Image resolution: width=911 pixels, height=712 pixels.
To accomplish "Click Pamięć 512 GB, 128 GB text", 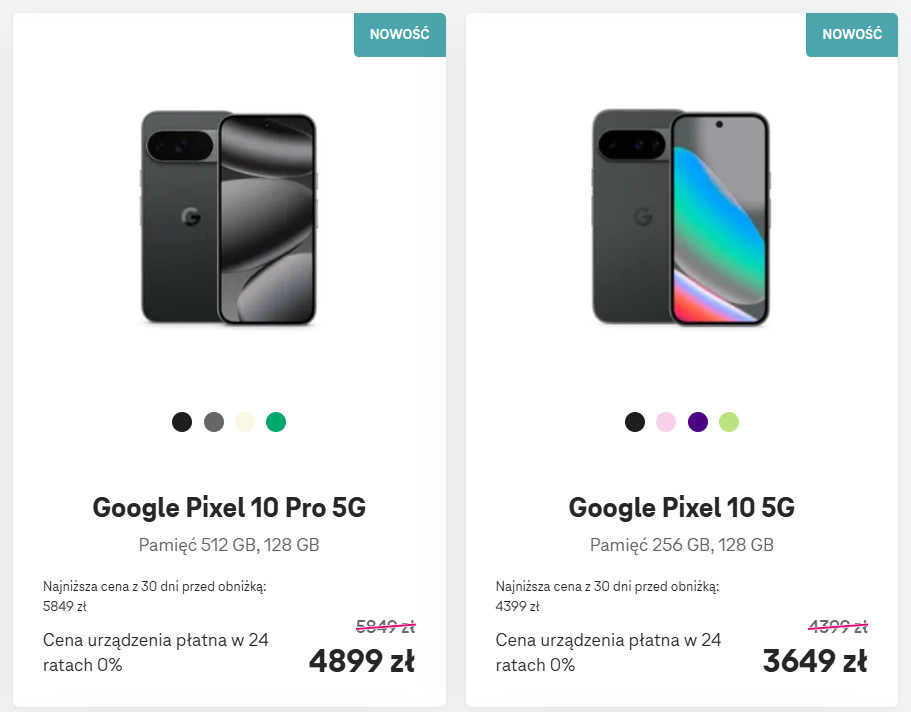I will [x=229, y=545].
